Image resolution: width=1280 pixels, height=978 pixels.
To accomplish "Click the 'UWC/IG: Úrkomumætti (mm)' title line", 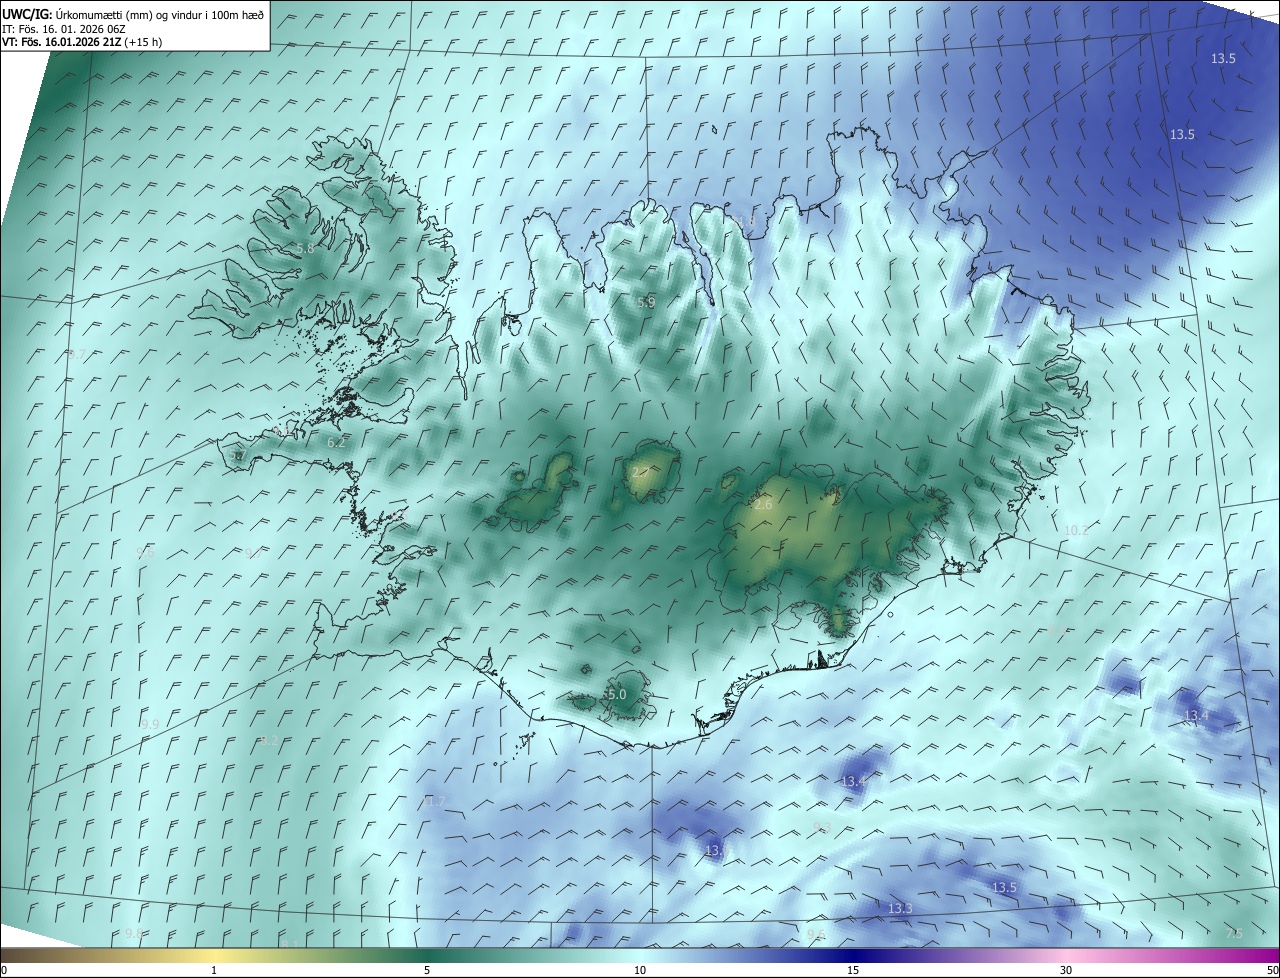I will click(x=133, y=14).
